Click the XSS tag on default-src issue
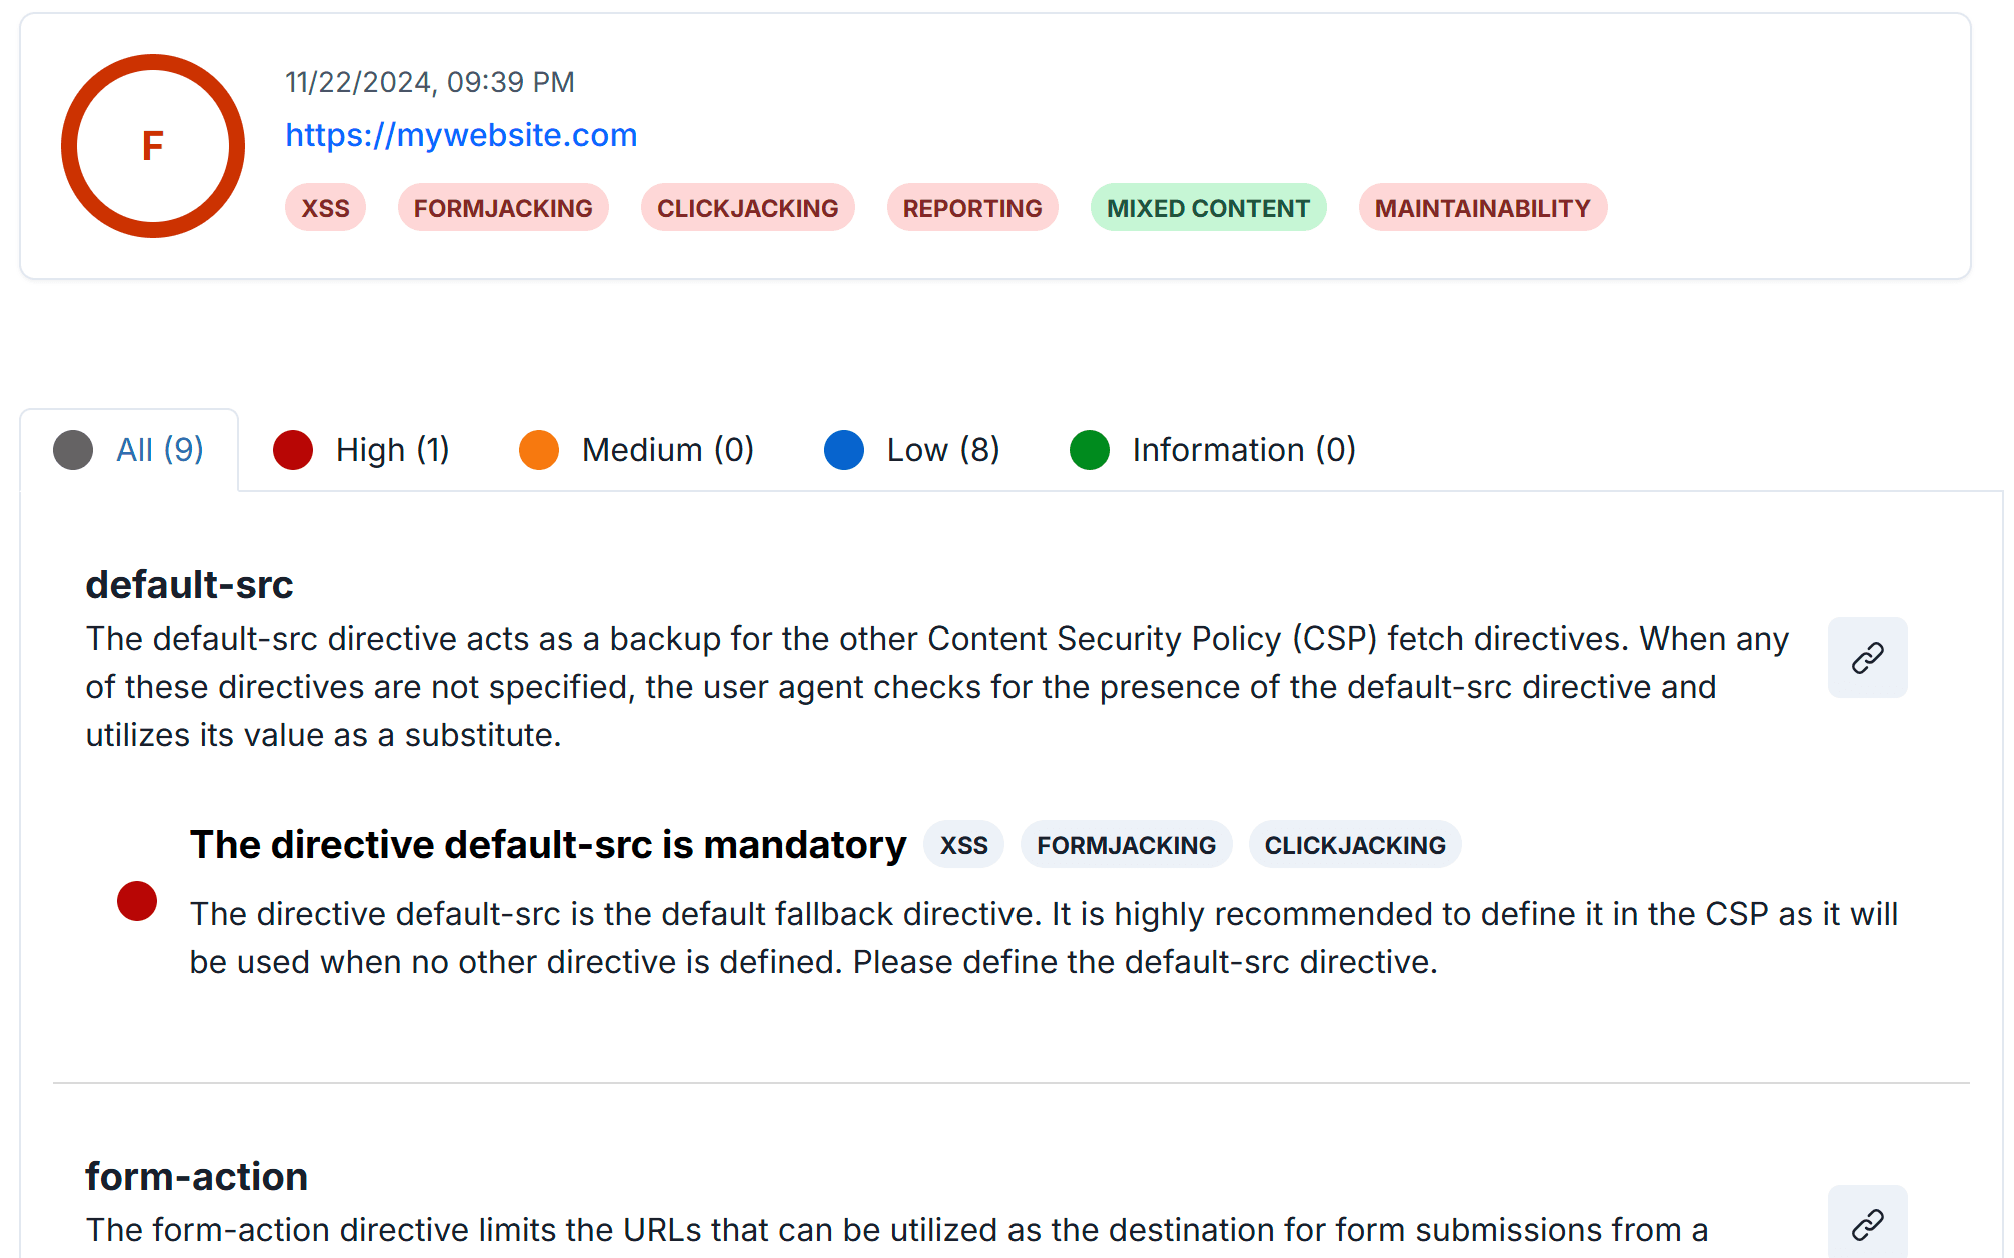Viewport: 2014px width, 1258px height. click(964, 843)
